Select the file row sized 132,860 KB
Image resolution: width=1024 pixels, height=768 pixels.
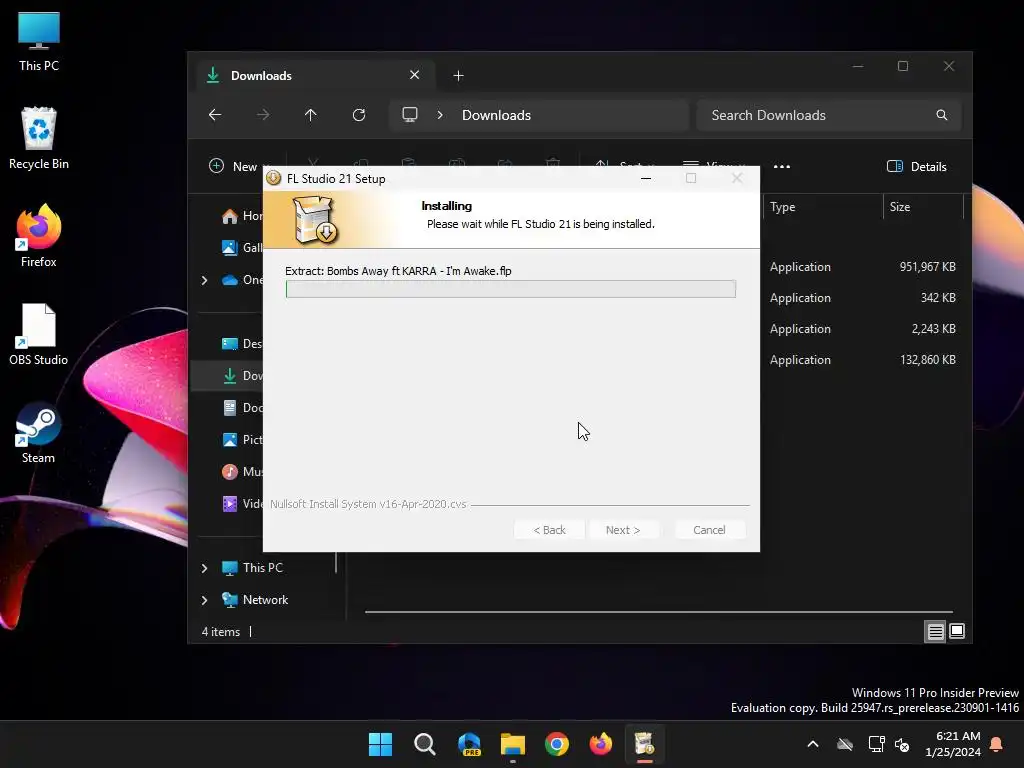click(862, 360)
